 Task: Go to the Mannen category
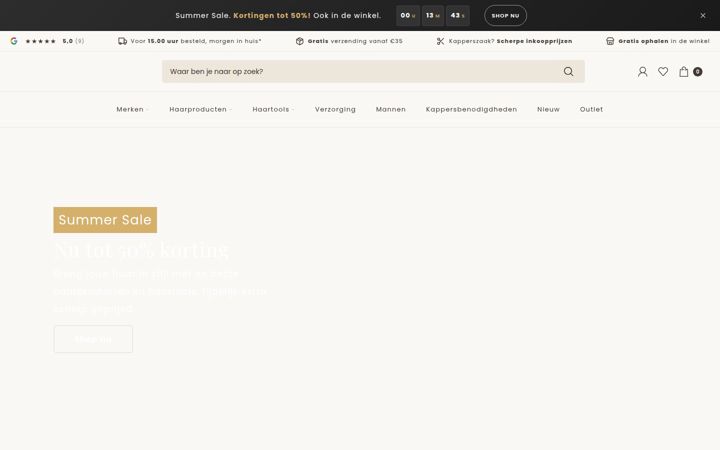[x=391, y=109]
